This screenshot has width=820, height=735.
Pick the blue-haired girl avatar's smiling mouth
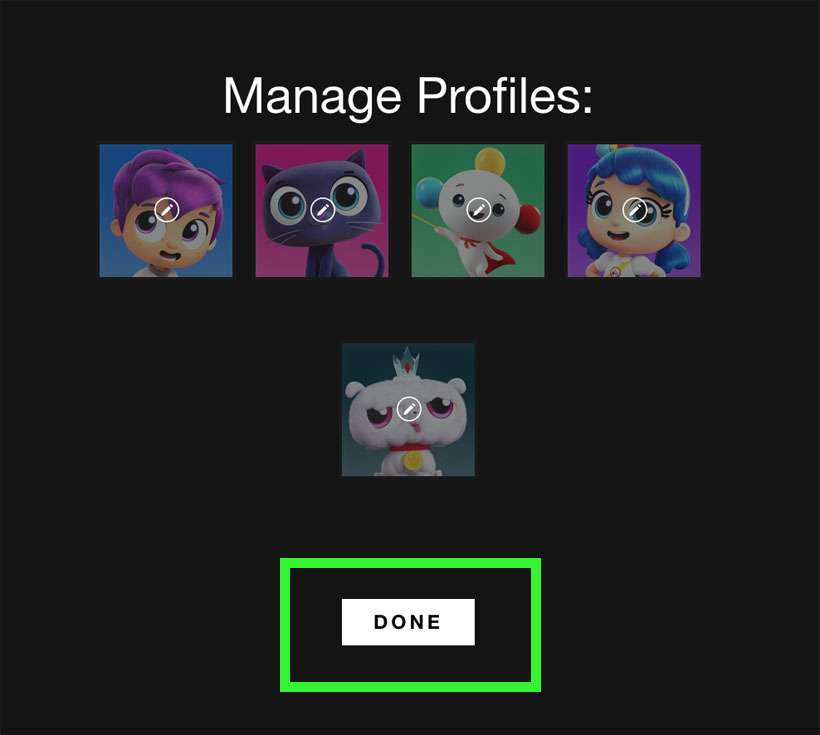[618, 235]
